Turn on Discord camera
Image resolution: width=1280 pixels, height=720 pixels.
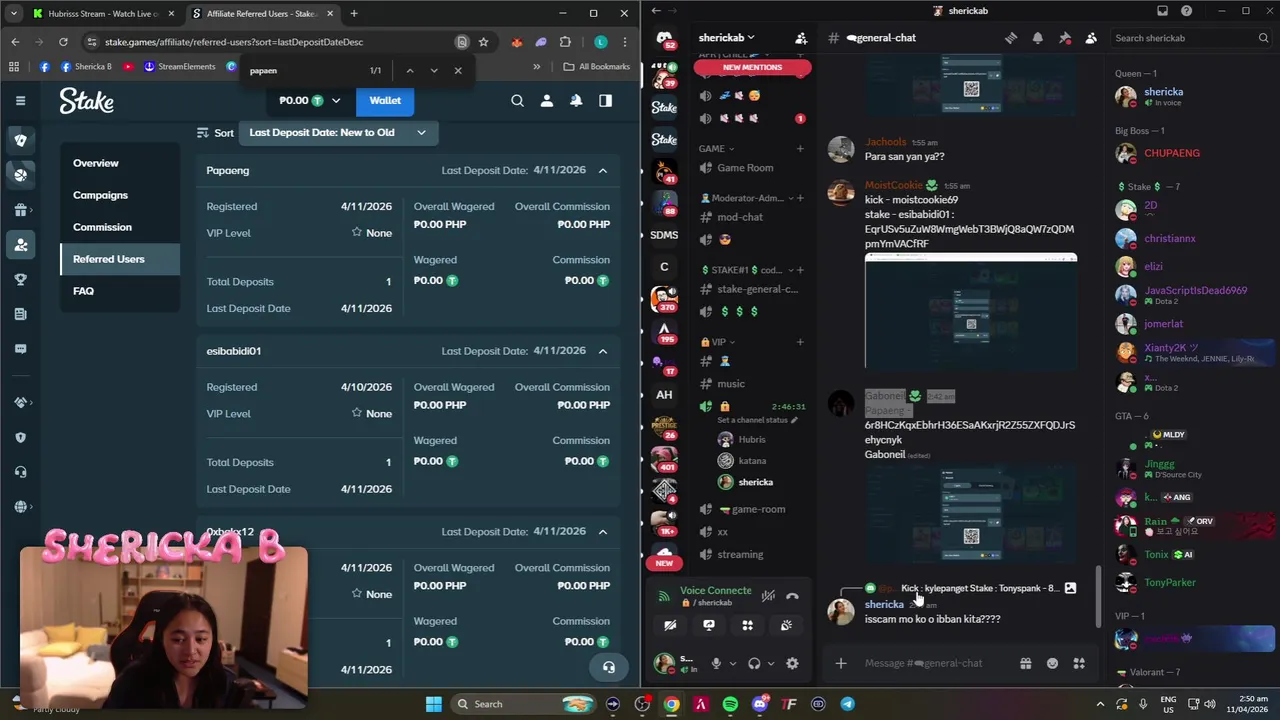(x=670, y=625)
